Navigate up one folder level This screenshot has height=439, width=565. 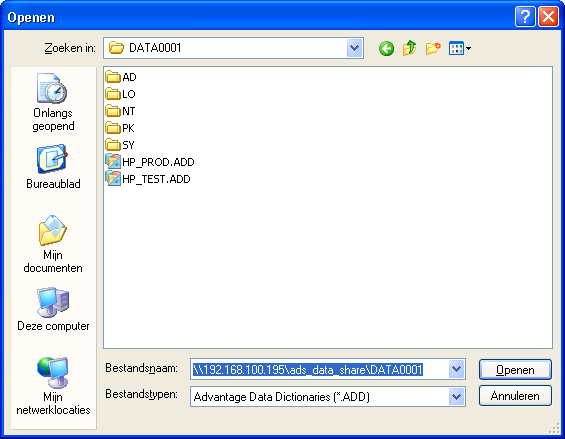[410, 48]
